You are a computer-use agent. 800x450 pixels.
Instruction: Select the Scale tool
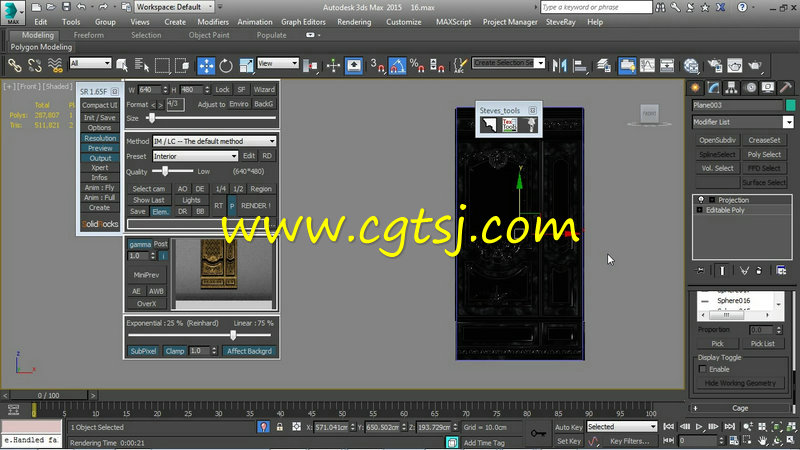tap(246, 66)
